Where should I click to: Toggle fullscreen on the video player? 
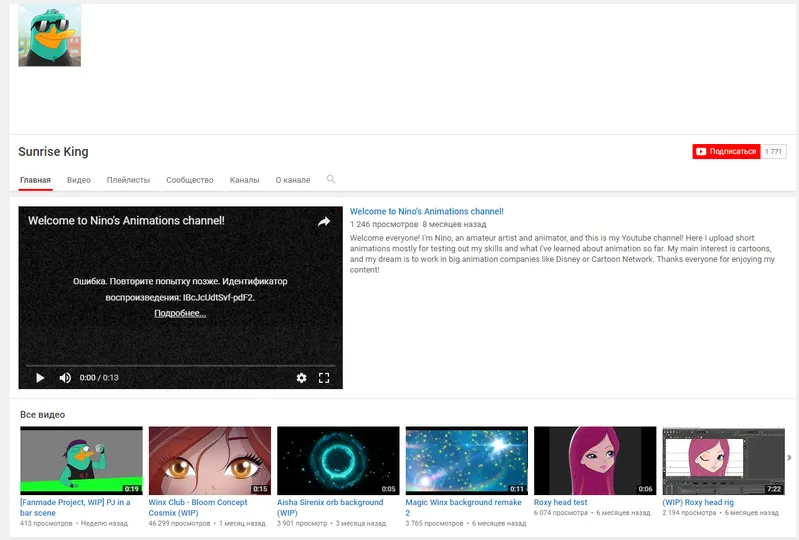click(324, 378)
